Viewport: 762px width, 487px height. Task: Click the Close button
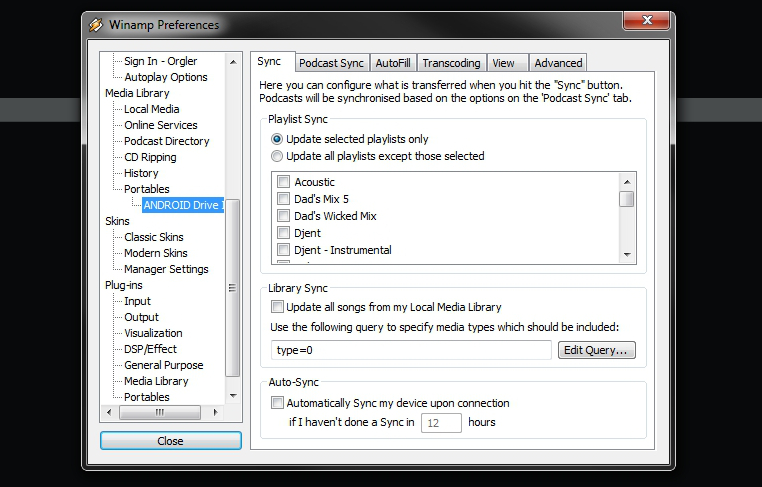171,441
